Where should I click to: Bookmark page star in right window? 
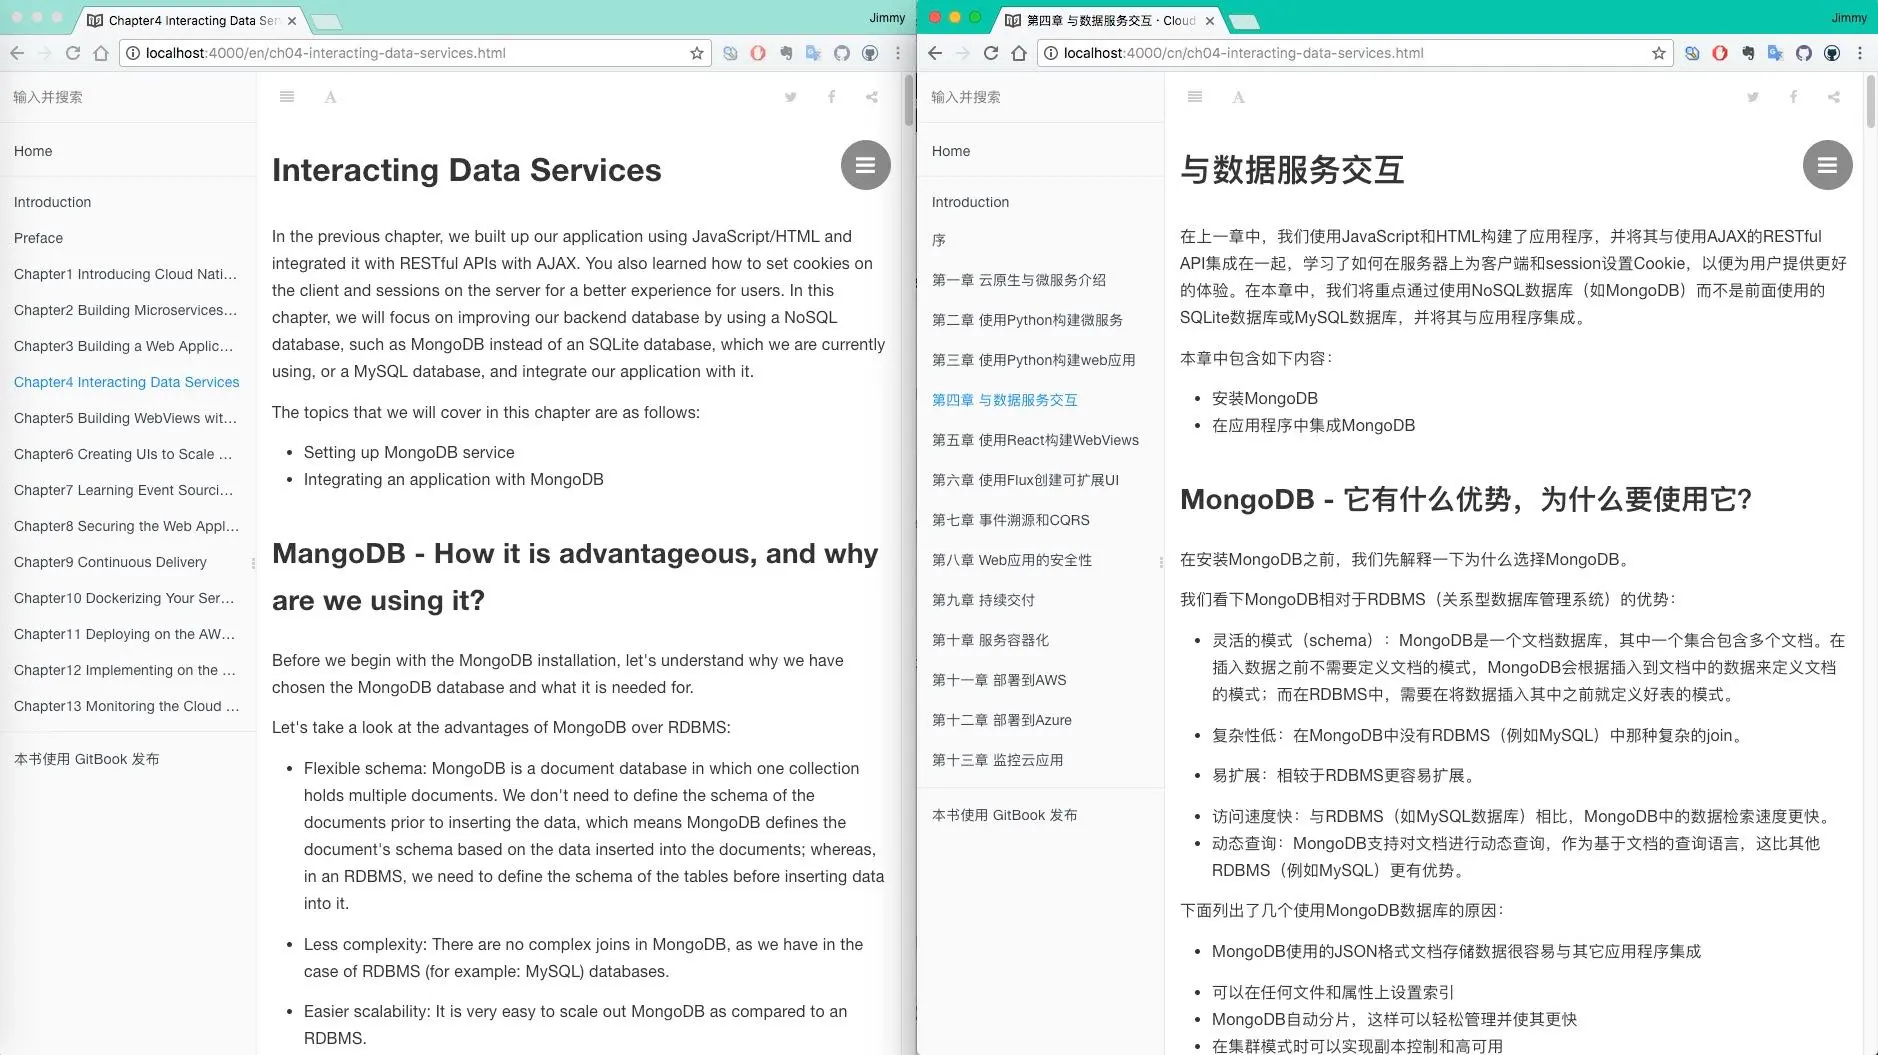pyautogui.click(x=1659, y=53)
